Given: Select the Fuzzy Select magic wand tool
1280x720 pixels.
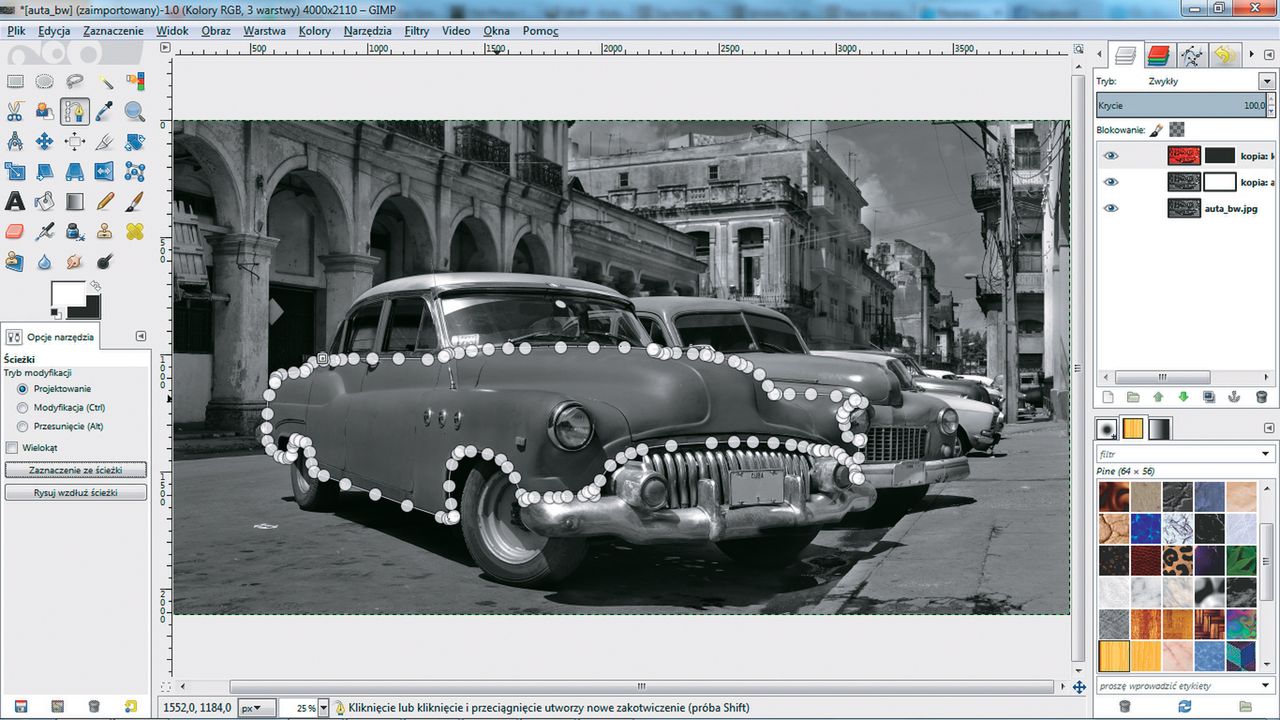Looking at the screenshot, I should pyautogui.click(x=104, y=82).
